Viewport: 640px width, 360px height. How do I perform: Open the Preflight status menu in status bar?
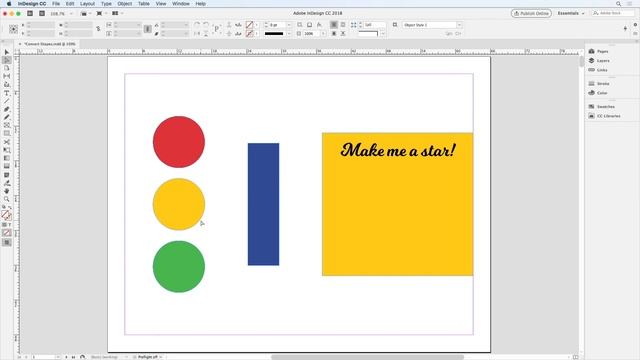coord(161,357)
